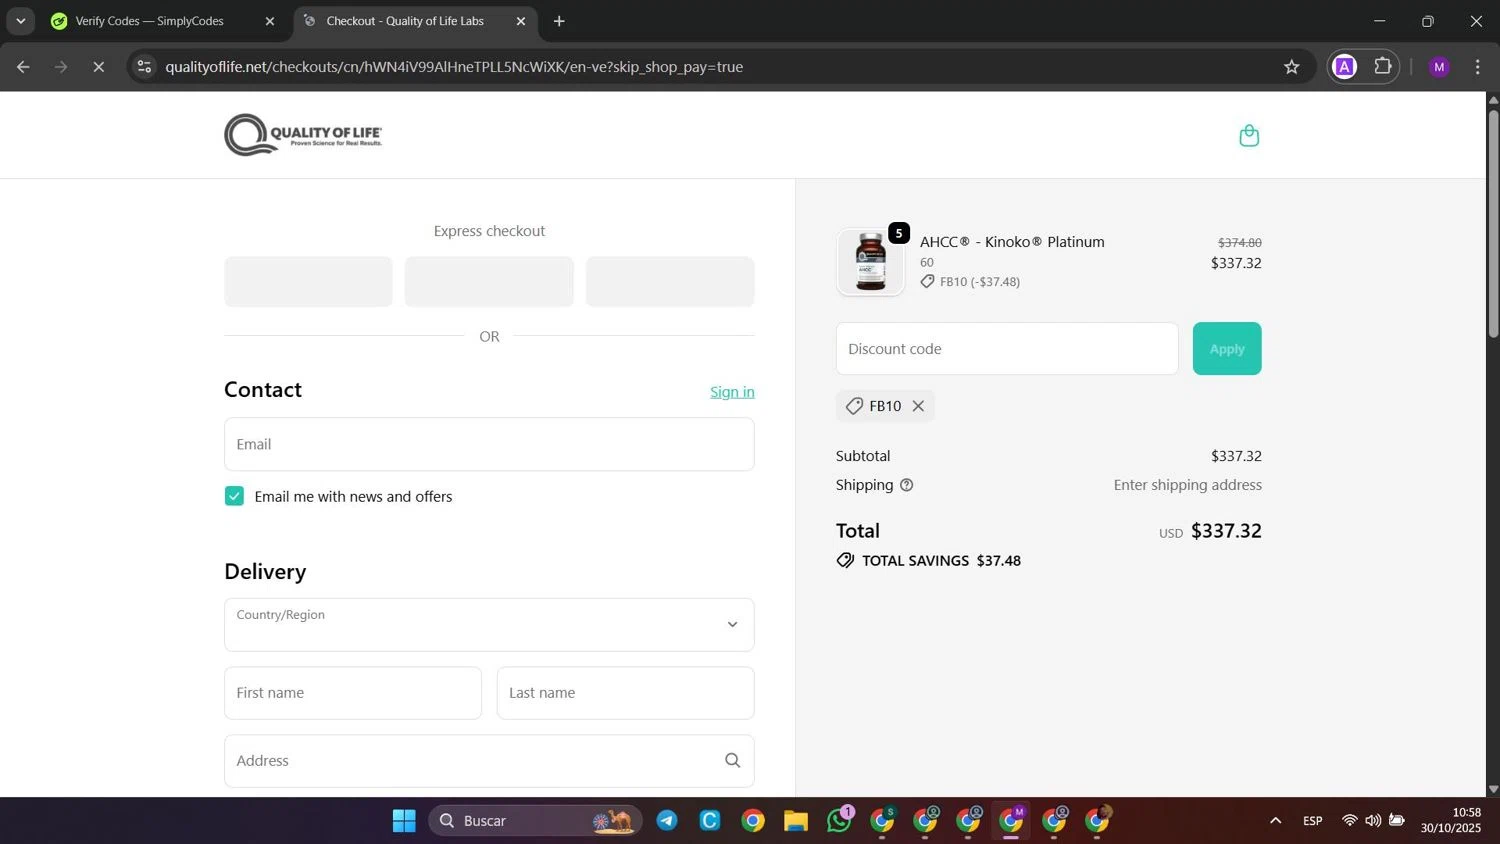Screen dimensions: 1500x844
Task: Remove the FB10 discount code
Action: point(918,406)
